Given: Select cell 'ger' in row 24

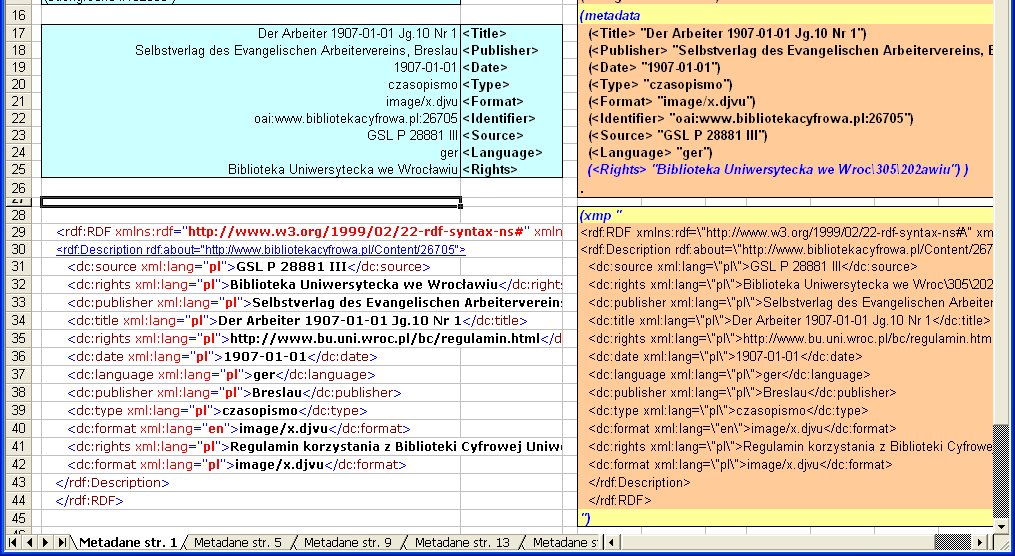Looking at the screenshot, I should [x=251, y=153].
